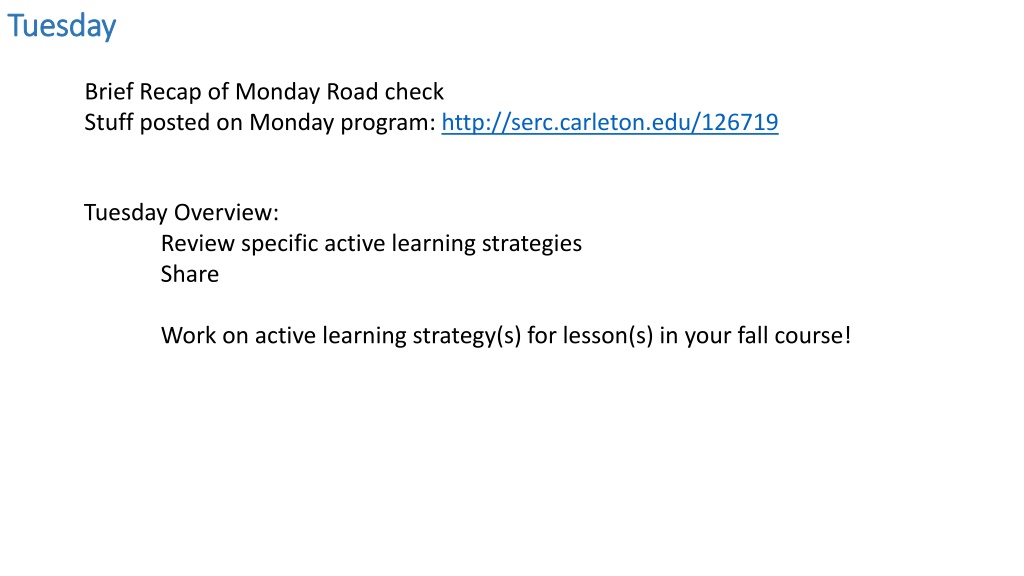
Task: Click the Share line under Tuesday Overview
Action: point(189,274)
